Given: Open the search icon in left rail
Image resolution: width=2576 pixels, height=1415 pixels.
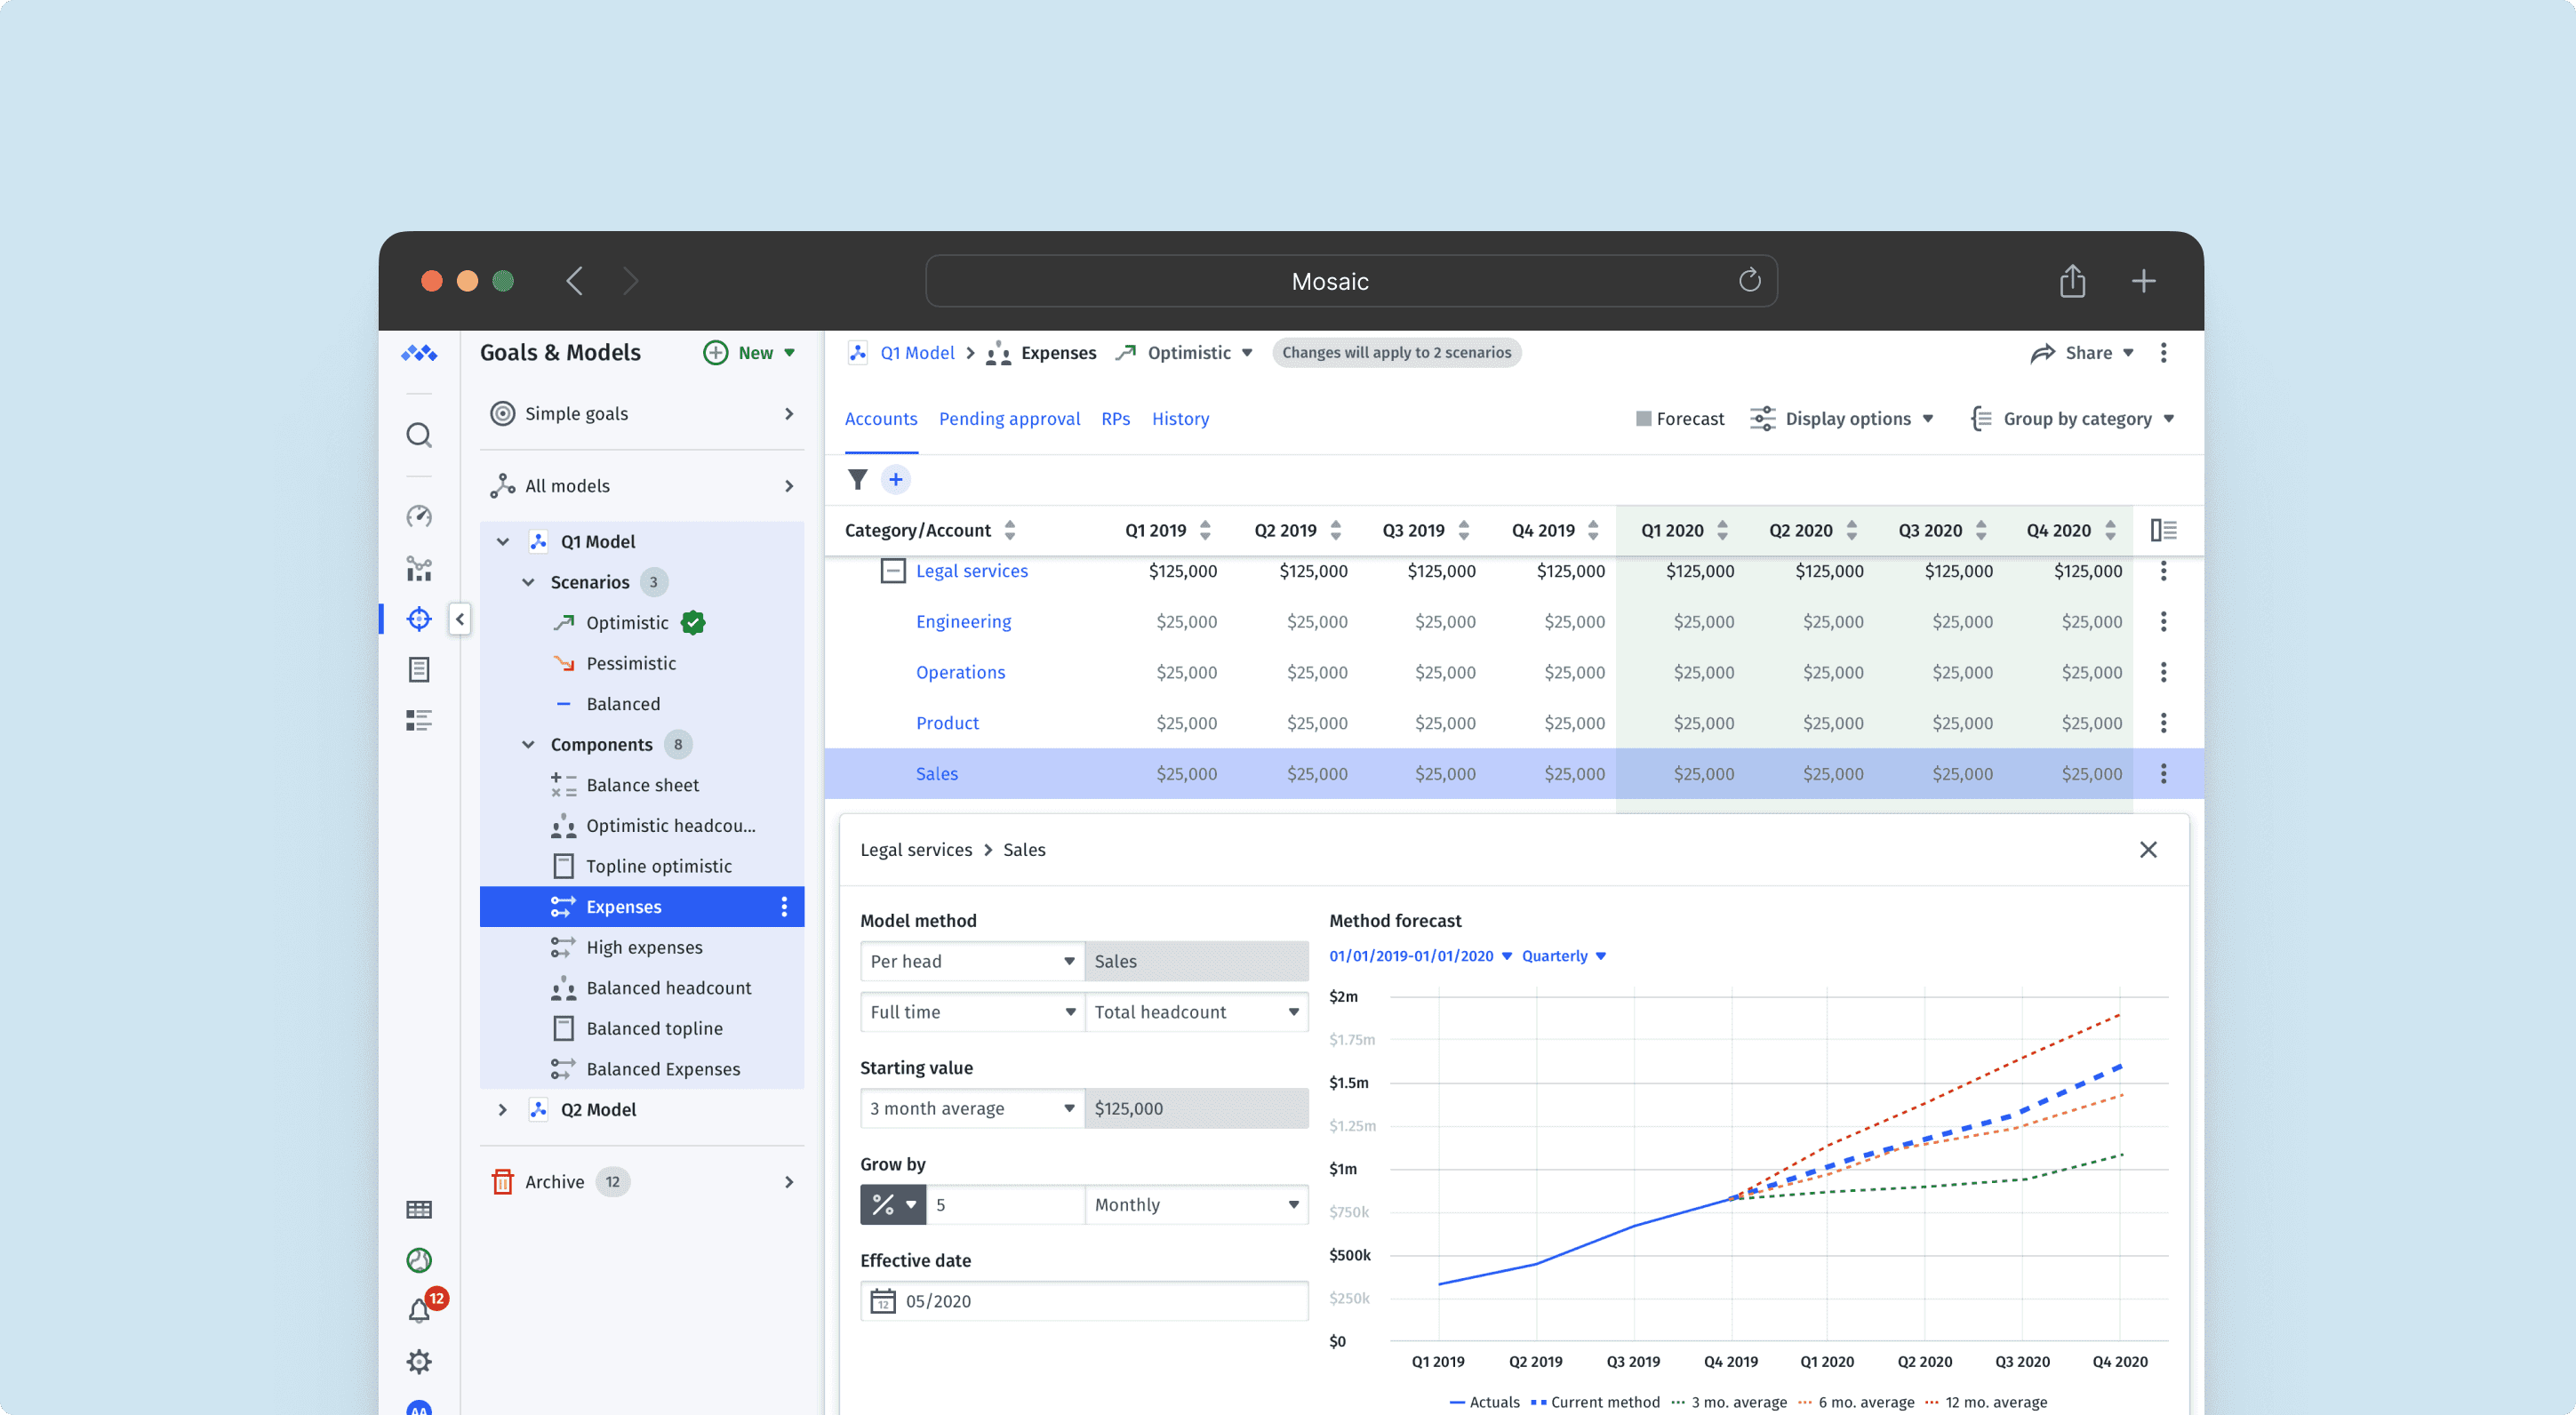Looking at the screenshot, I should point(419,434).
